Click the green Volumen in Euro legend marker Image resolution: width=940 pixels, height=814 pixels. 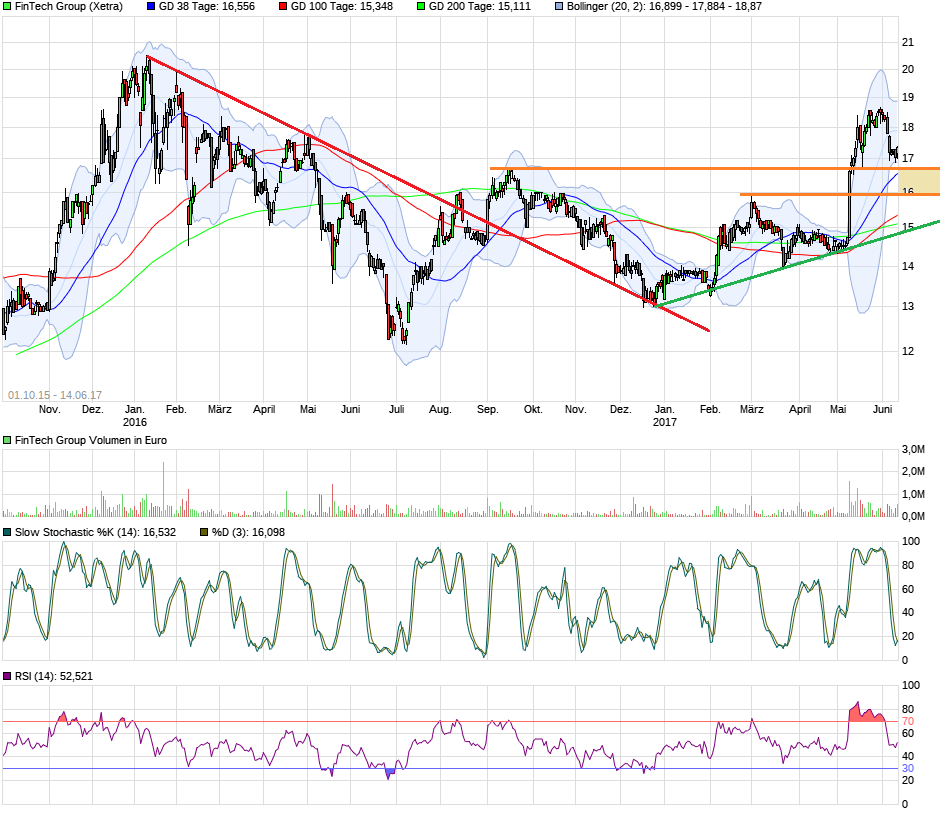pos(8,440)
